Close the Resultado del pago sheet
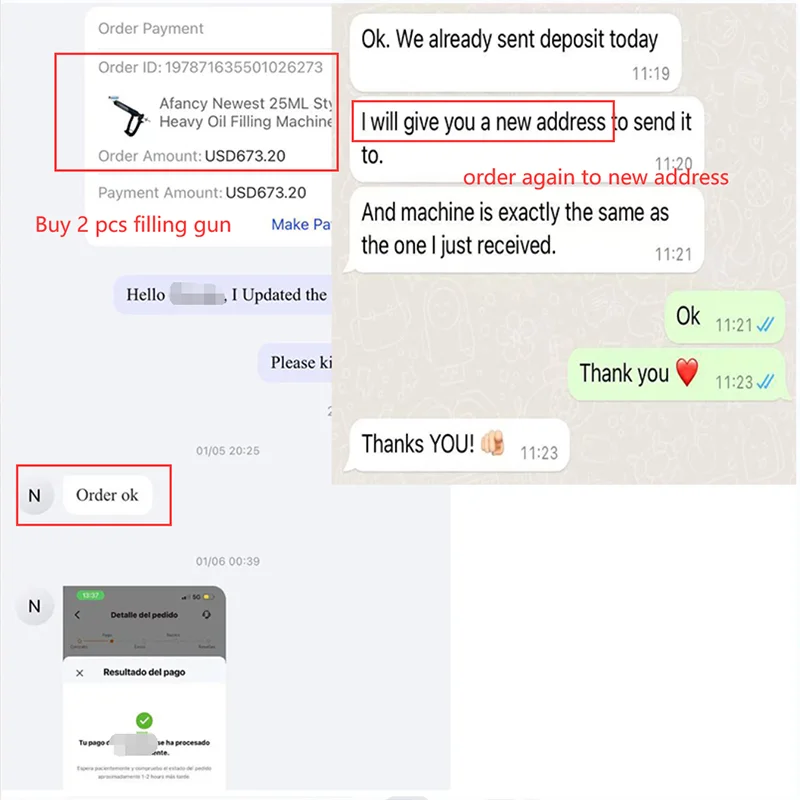 coord(80,673)
